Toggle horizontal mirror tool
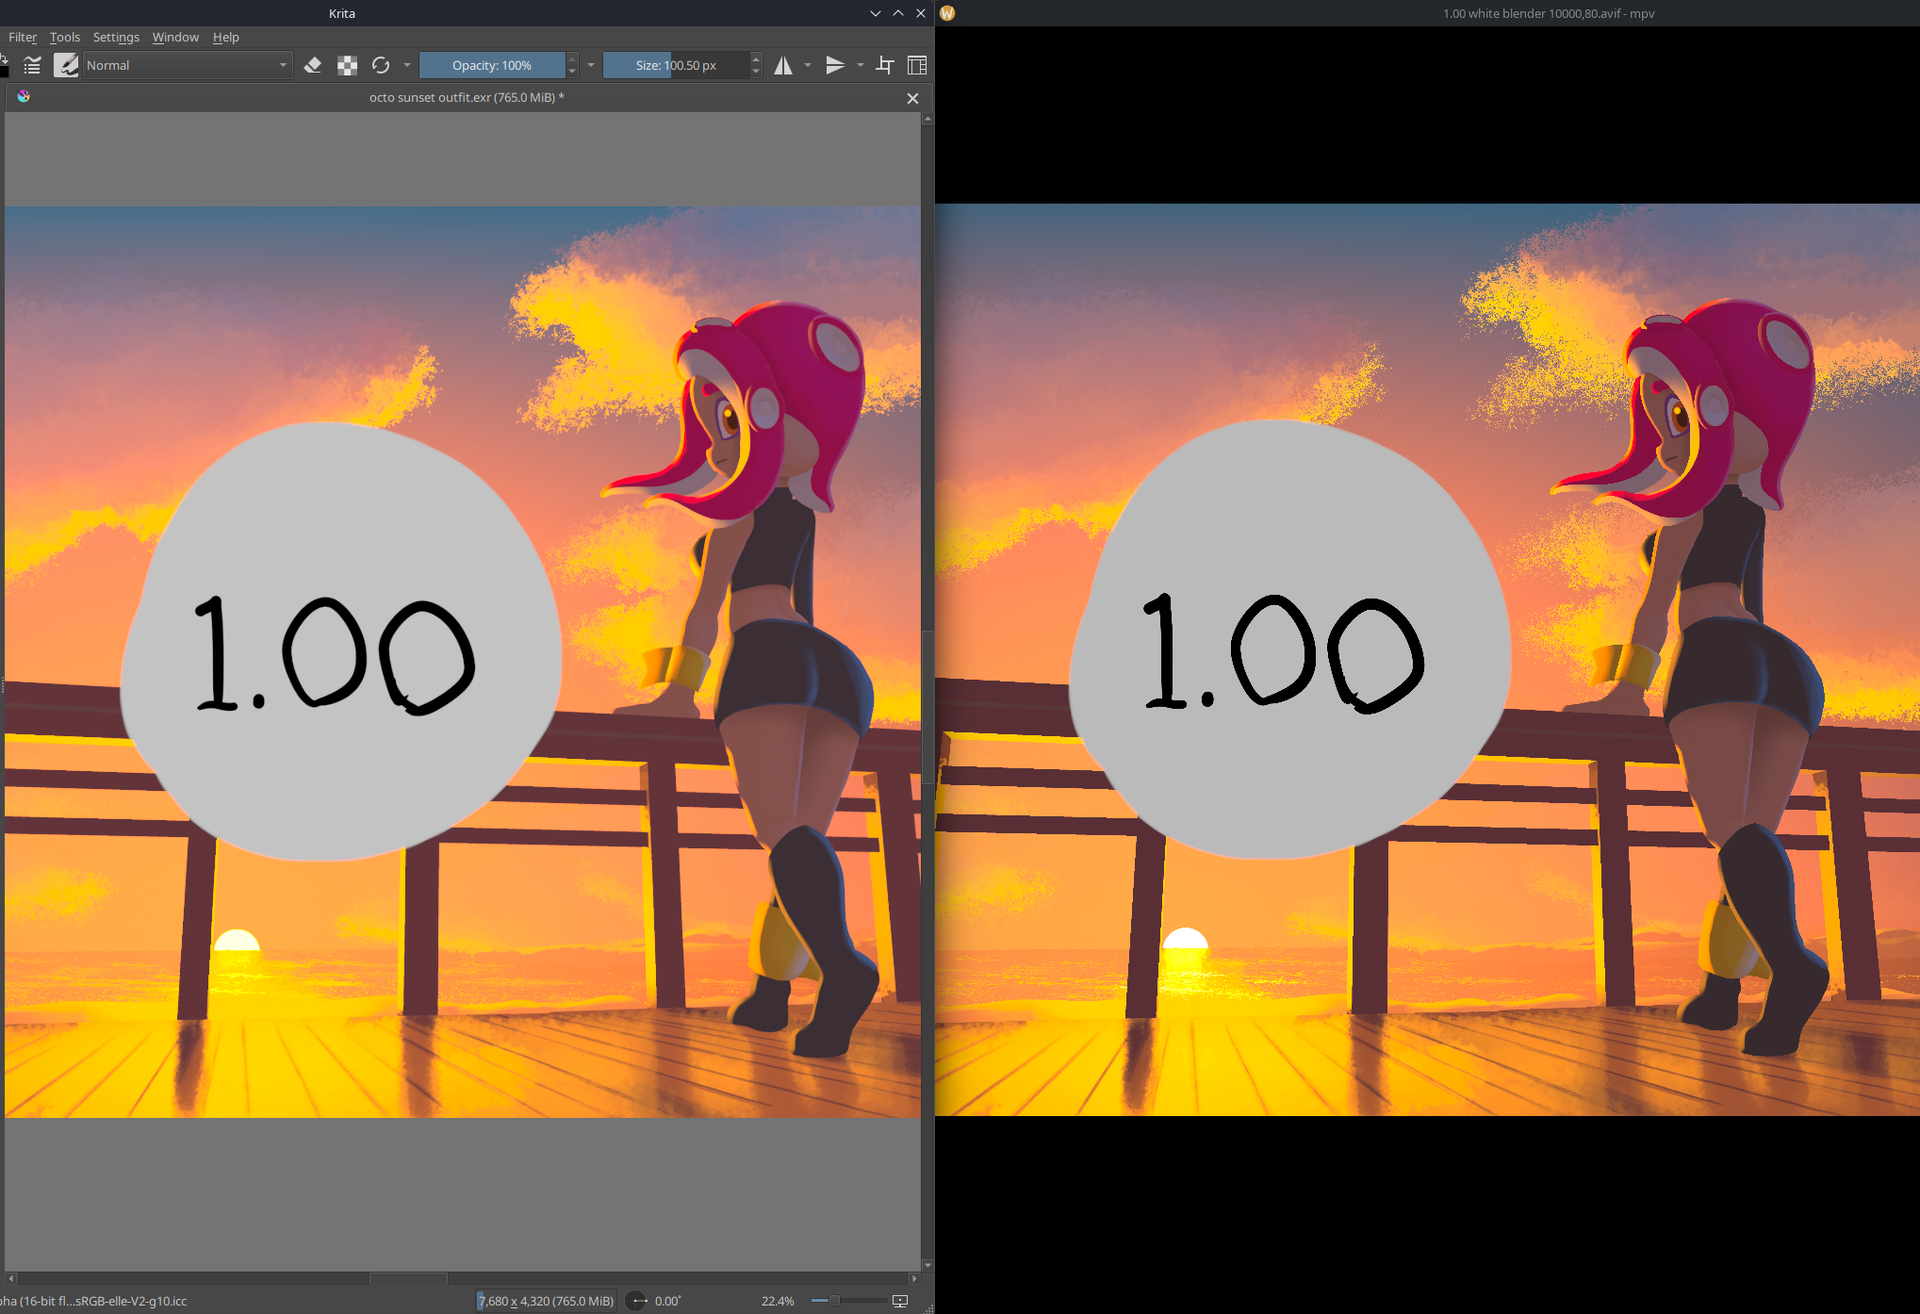 [x=783, y=65]
